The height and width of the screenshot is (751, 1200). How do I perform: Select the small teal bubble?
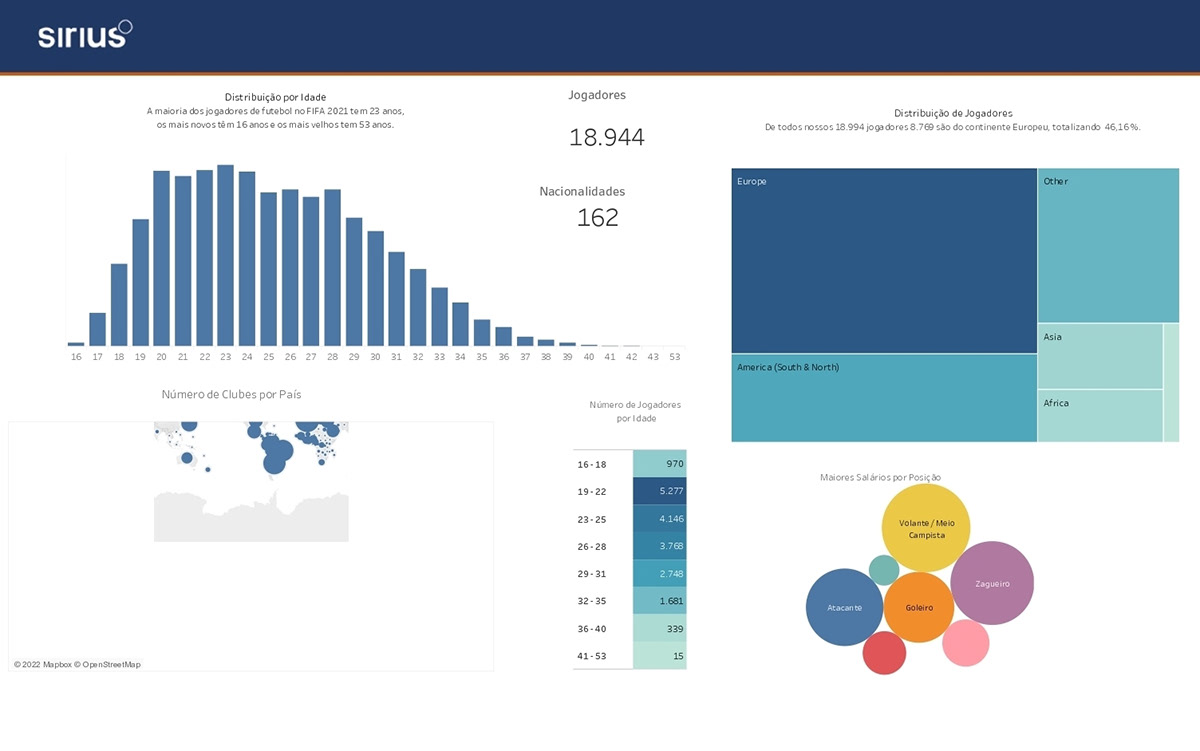coord(884,570)
